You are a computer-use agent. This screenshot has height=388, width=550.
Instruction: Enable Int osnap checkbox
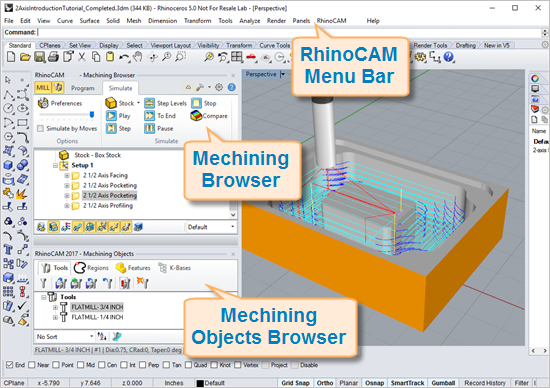124,365
